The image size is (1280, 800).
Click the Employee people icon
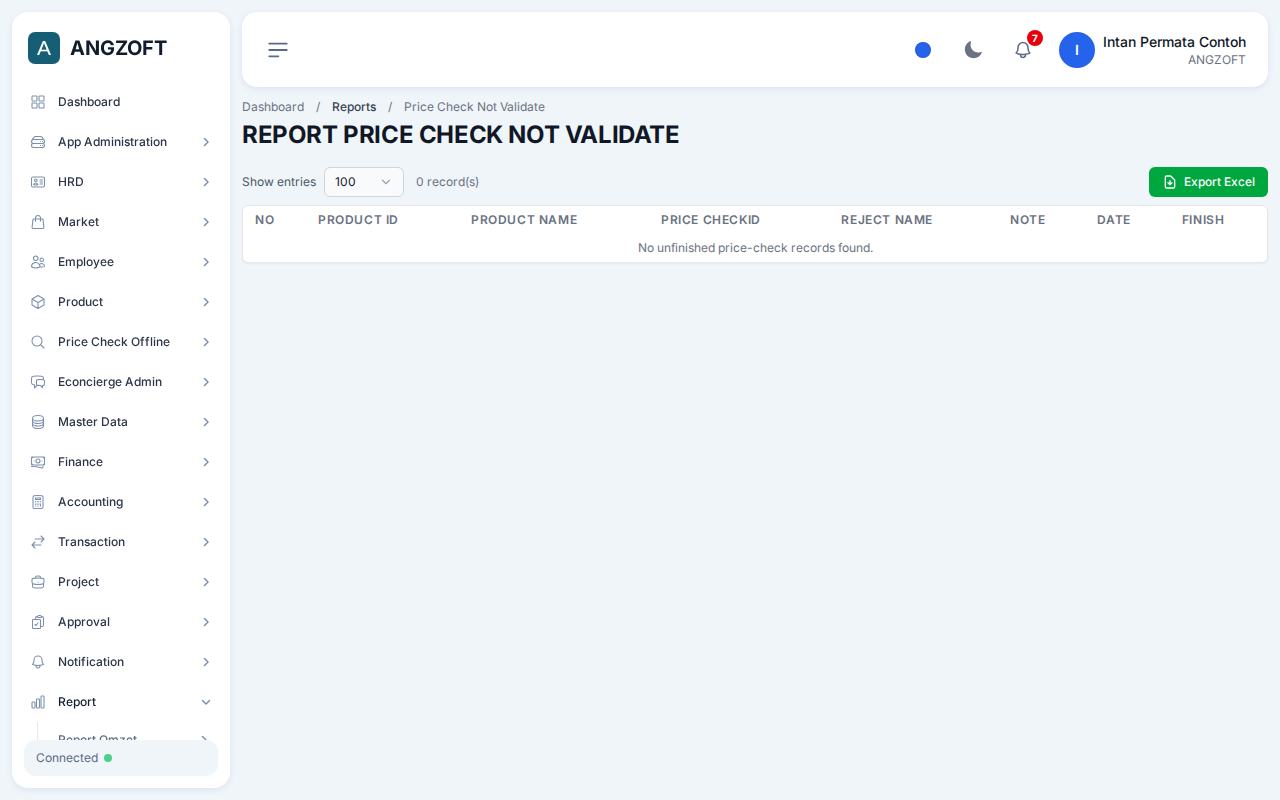(x=38, y=262)
